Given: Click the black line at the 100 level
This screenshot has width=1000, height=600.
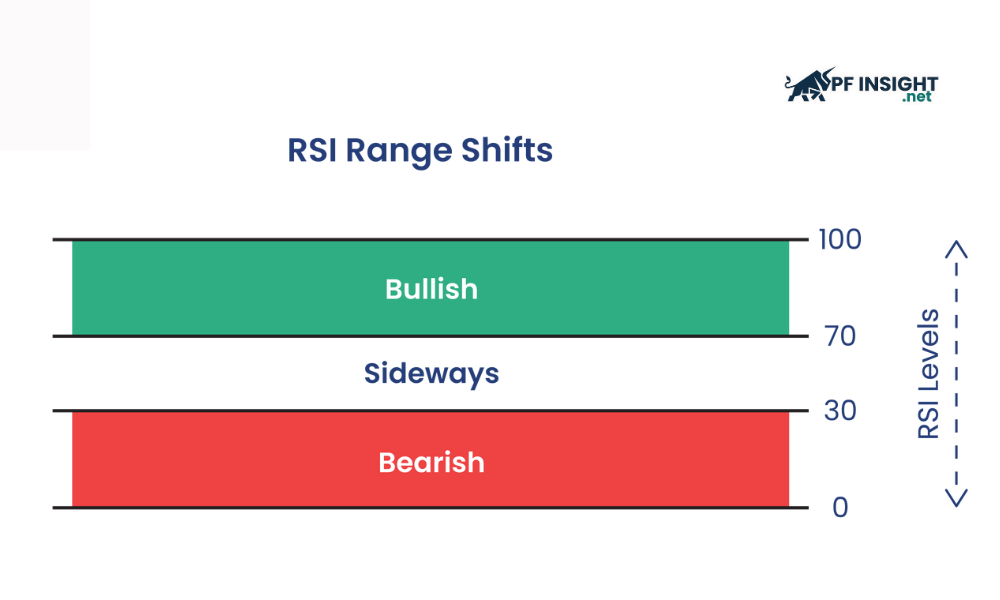Looking at the screenshot, I should click(430, 240).
